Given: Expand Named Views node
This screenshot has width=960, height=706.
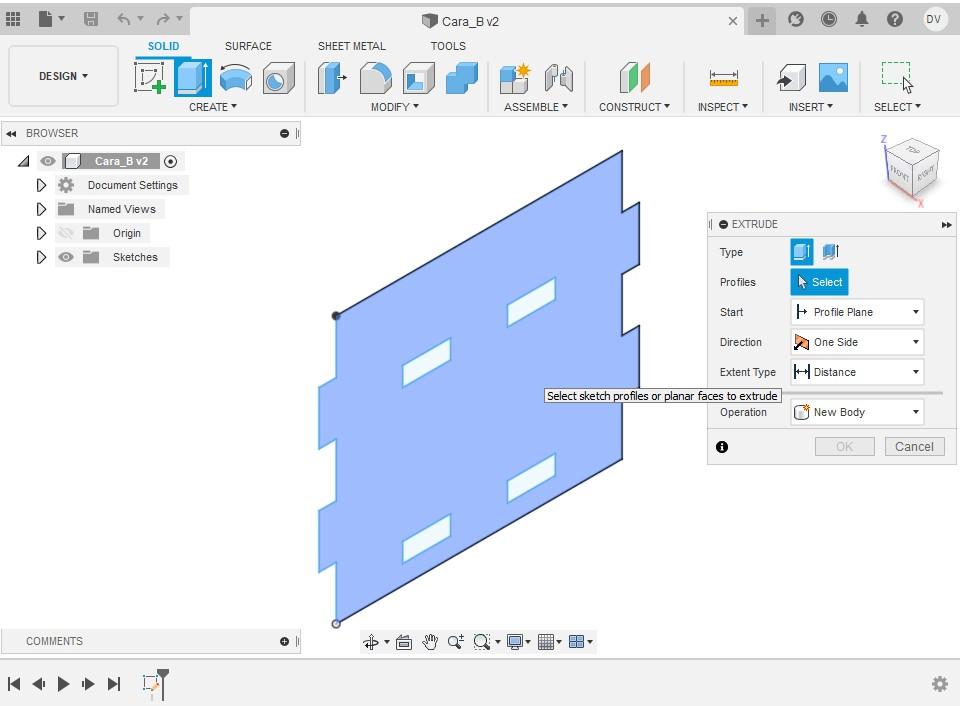Looking at the screenshot, I should pos(41,209).
